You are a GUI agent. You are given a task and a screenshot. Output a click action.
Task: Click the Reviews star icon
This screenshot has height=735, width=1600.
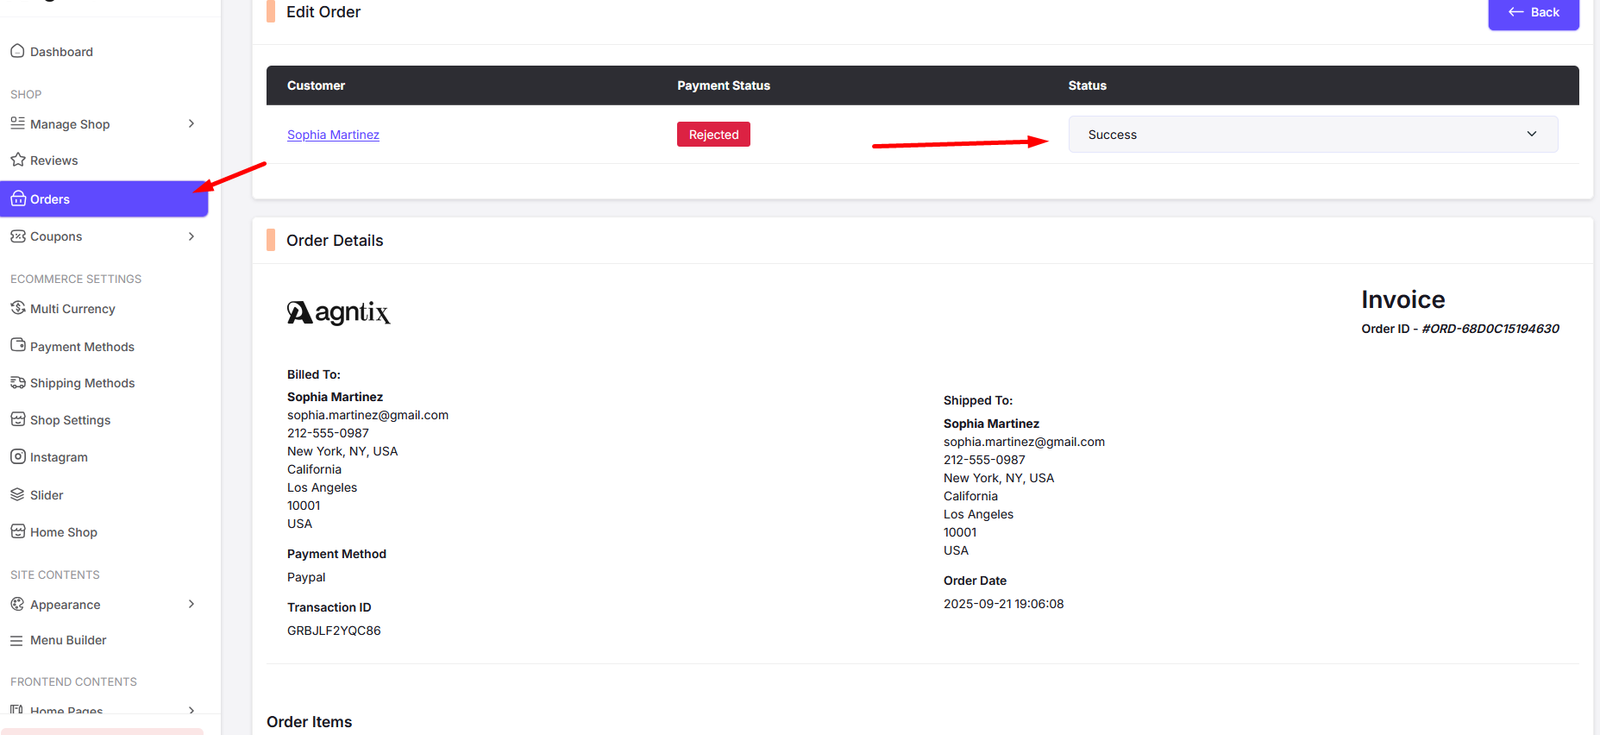[17, 160]
